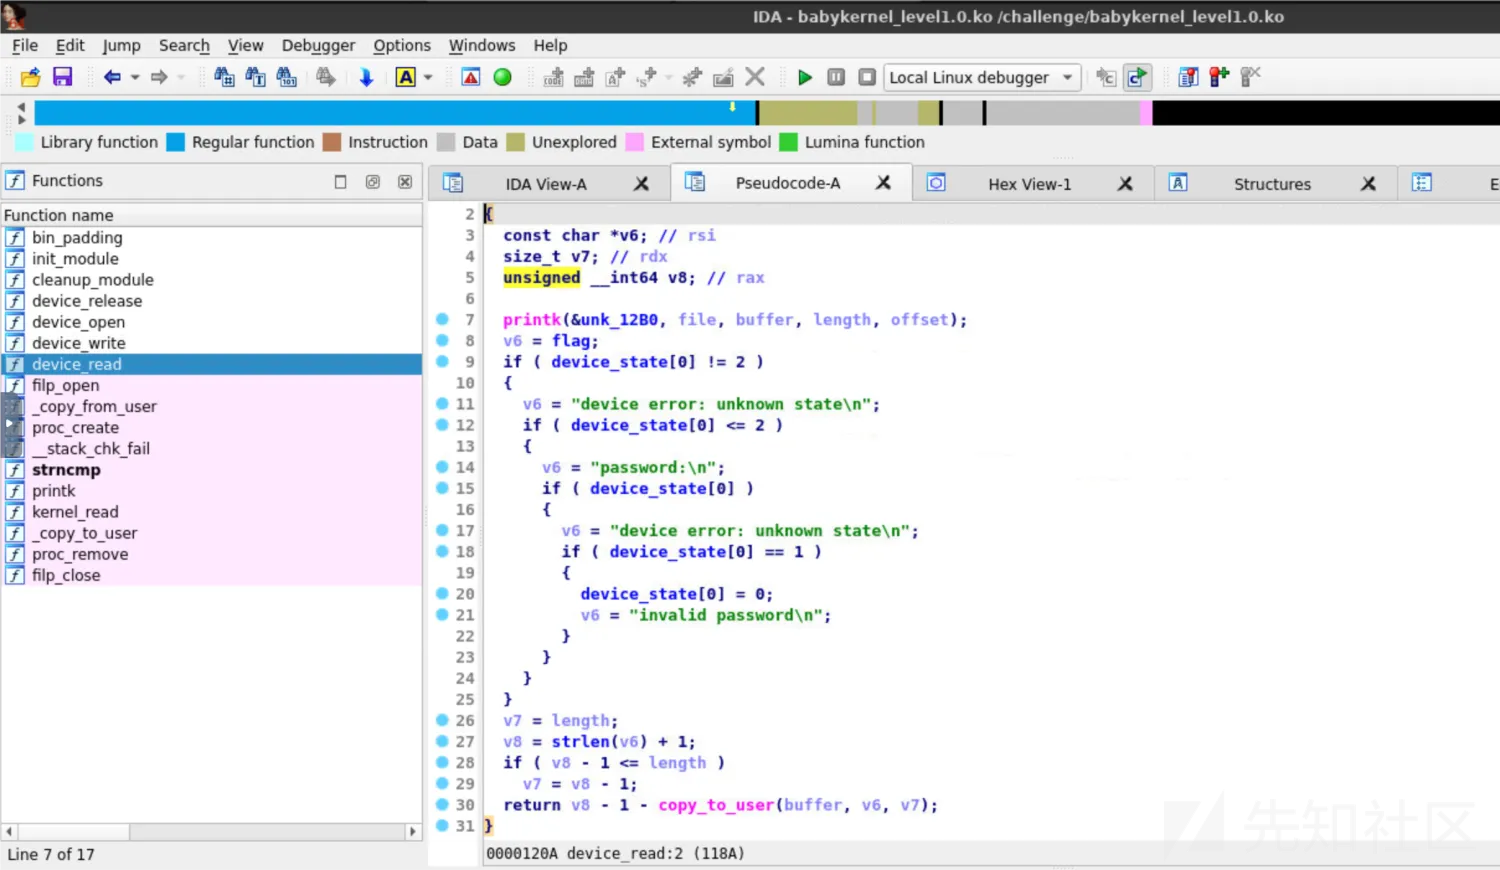
Task: Search for an immediate value with the binoculars # icon
Action: (x=224, y=77)
